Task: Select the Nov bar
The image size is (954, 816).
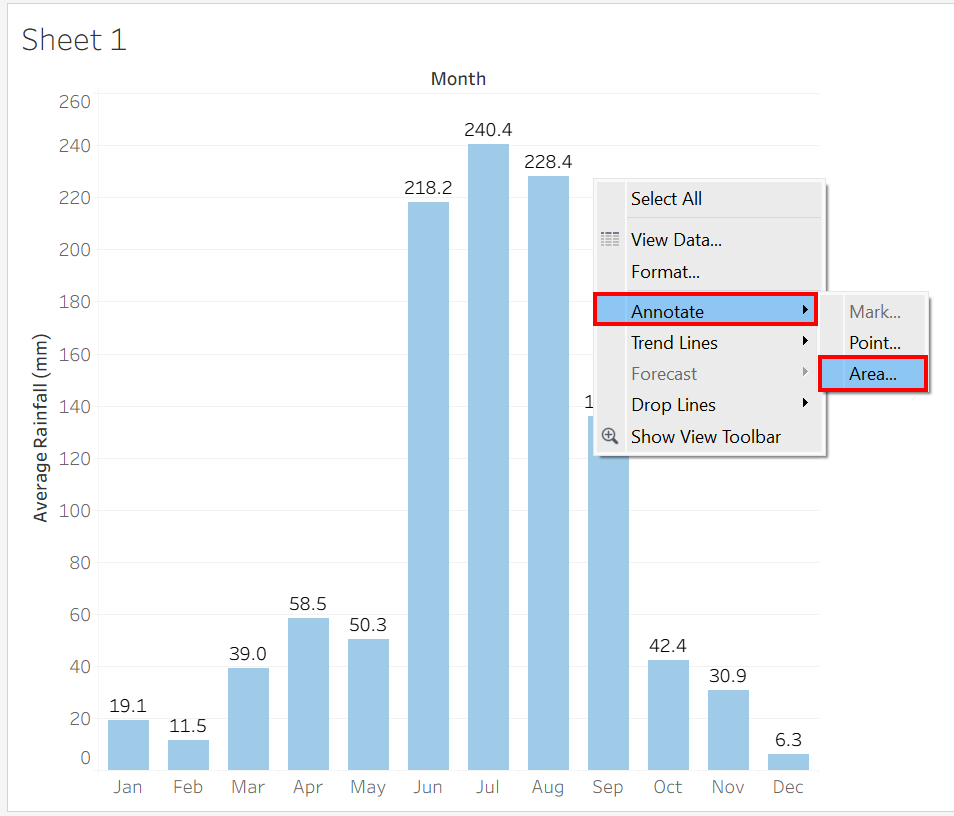Action: pyautogui.click(x=728, y=730)
